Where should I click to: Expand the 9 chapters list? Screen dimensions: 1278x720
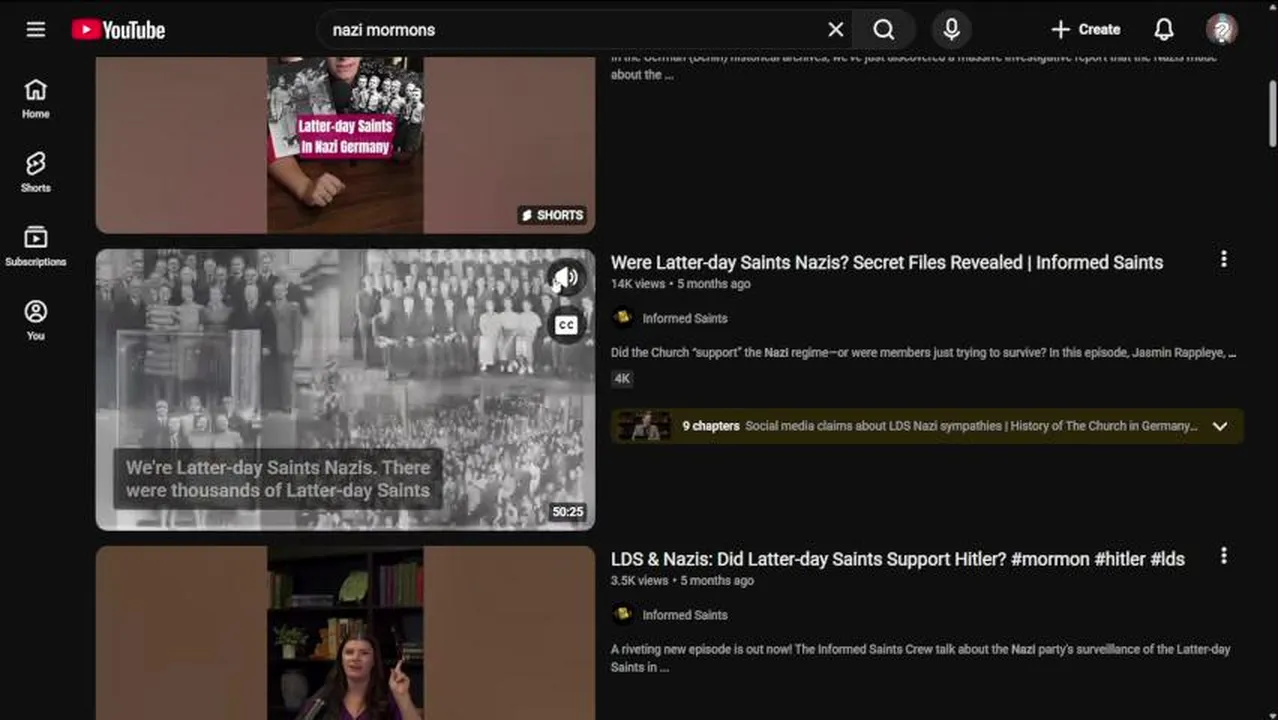point(1220,426)
